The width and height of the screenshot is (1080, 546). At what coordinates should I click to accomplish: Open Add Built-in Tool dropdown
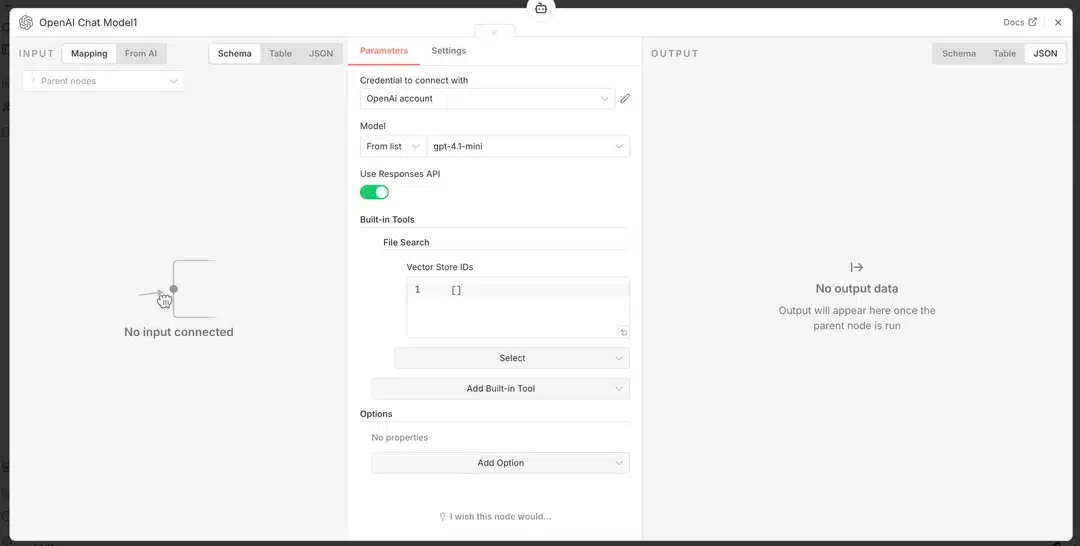tap(501, 388)
